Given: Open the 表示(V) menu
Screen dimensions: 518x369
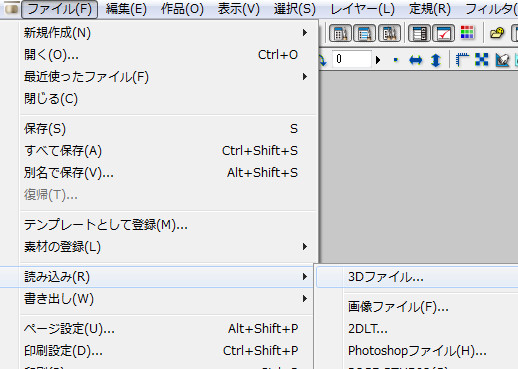Looking at the screenshot, I should 239,9.
